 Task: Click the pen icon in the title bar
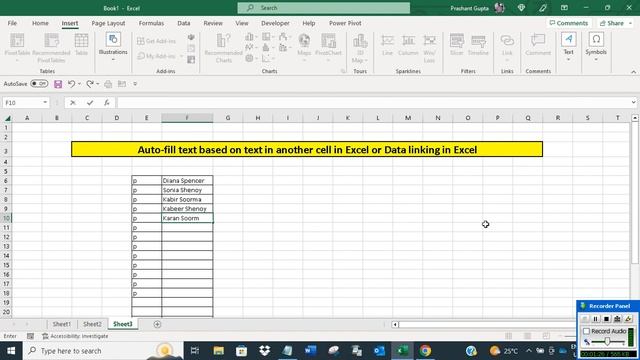pyautogui.click(x=542, y=8)
